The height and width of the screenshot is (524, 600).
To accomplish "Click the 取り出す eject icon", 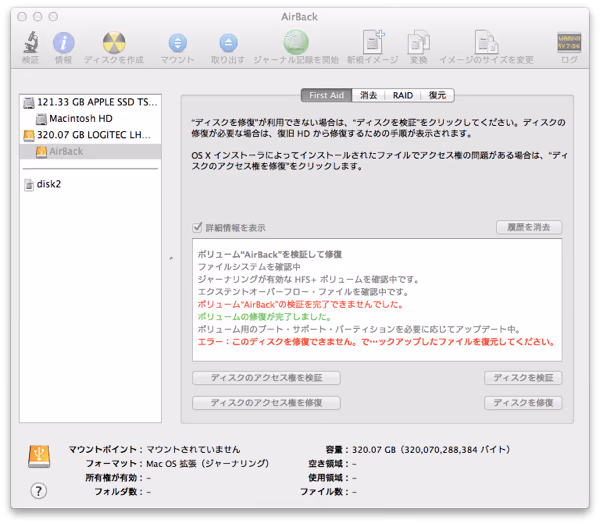I will coord(228,43).
